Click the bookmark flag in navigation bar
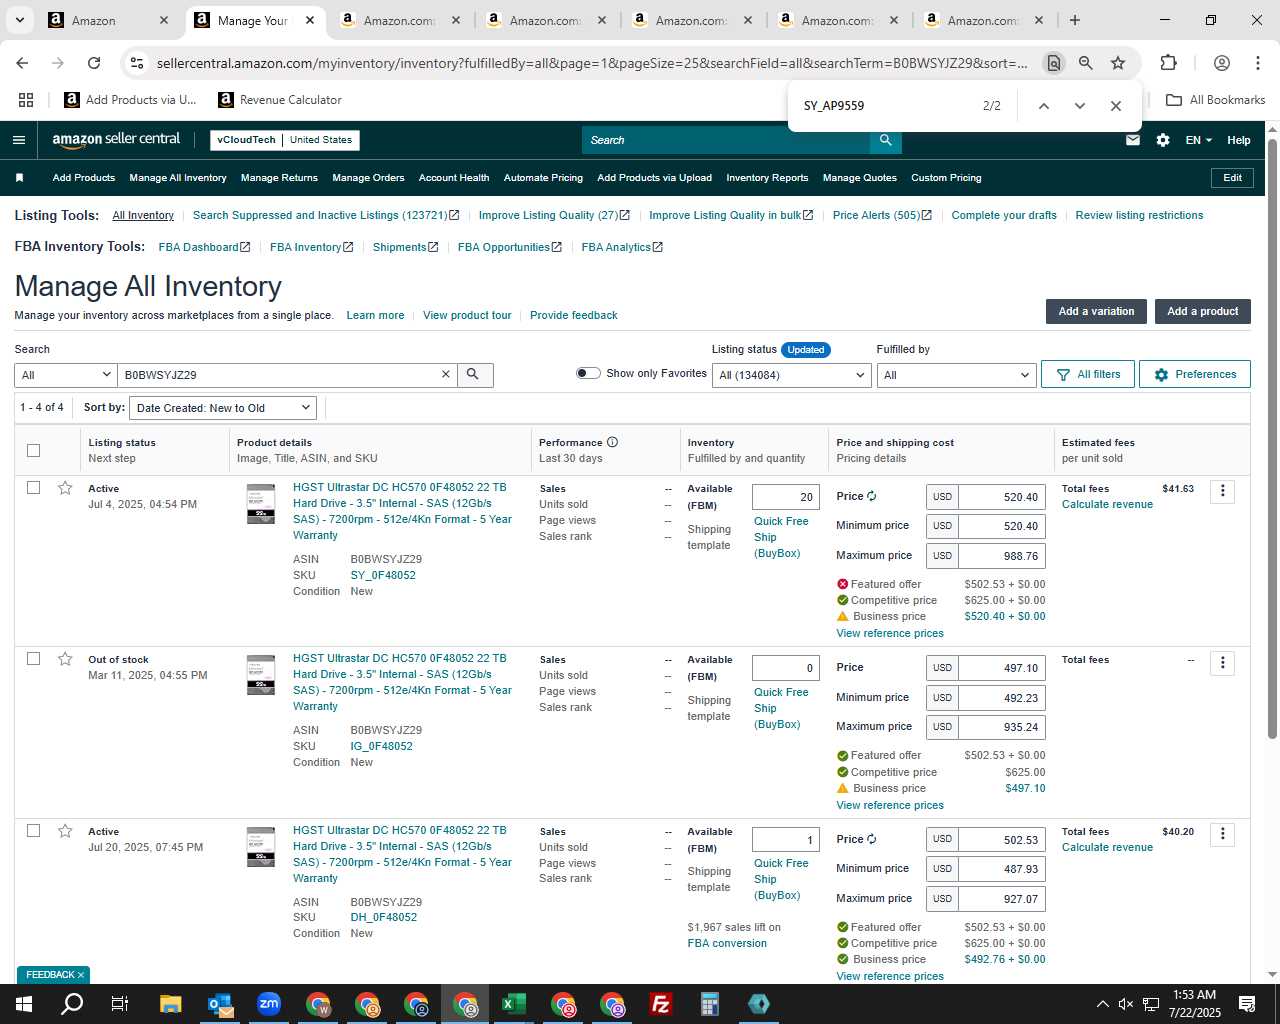 click(x=19, y=178)
